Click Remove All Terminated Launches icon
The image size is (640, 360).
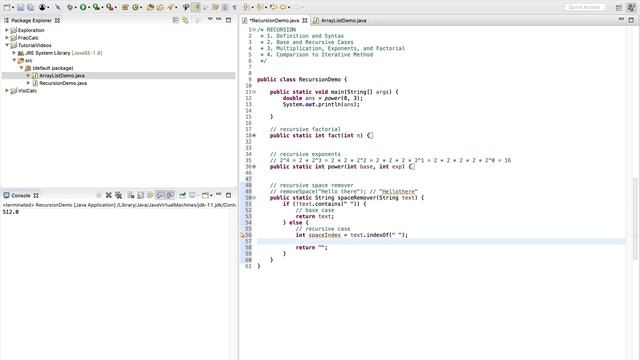click(x=118, y=195)
